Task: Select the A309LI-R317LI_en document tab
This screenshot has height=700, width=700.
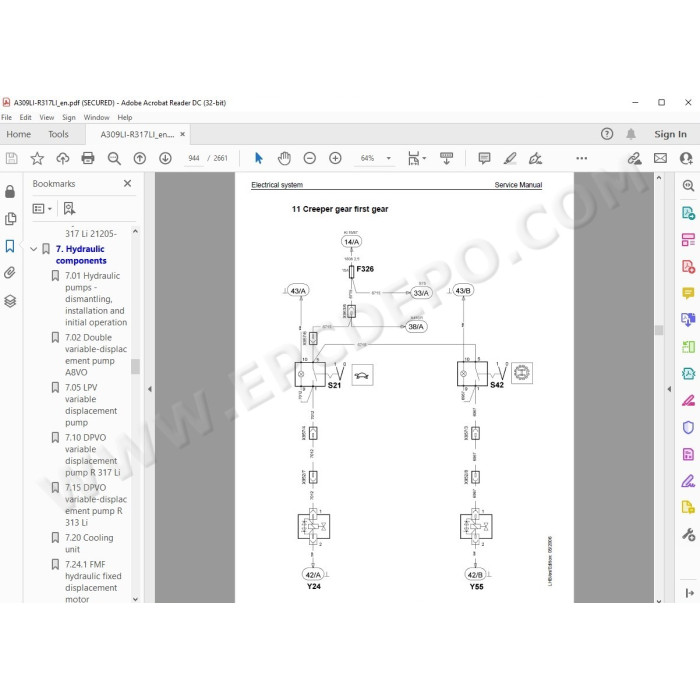Action: tap(137, 134)
